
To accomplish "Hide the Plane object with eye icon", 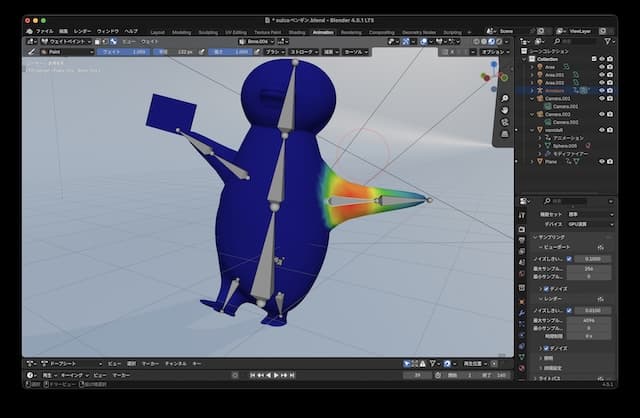I will 601,160.
